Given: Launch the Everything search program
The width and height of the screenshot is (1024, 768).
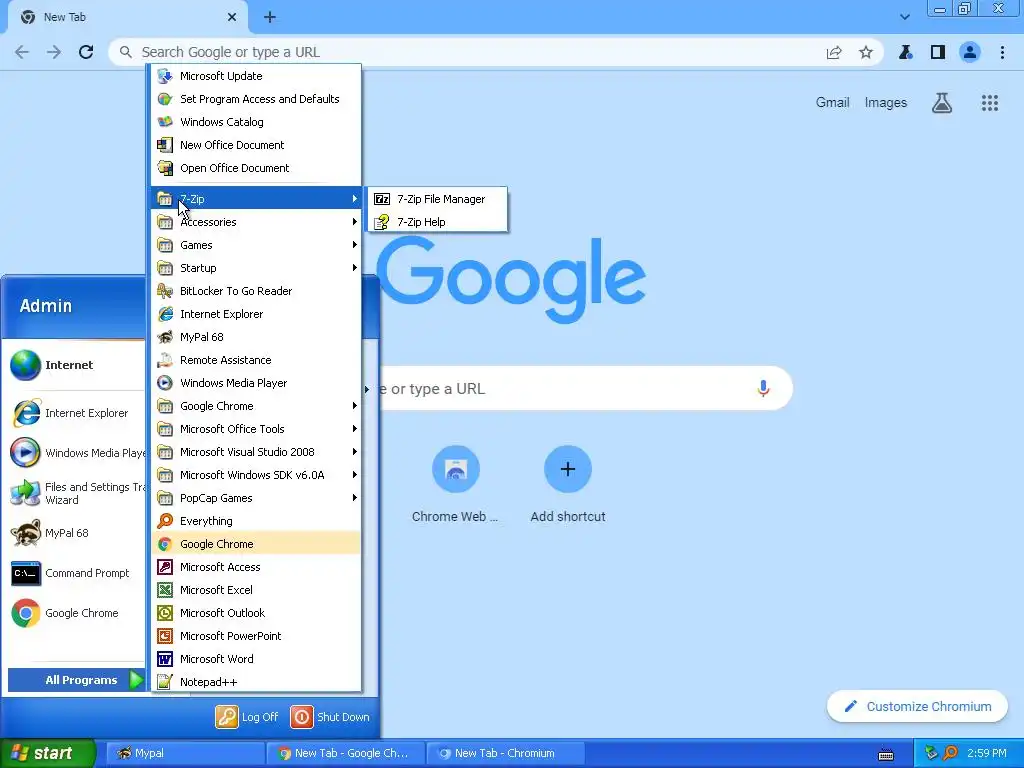Looking at the screenshot, I should pos(256,521).
